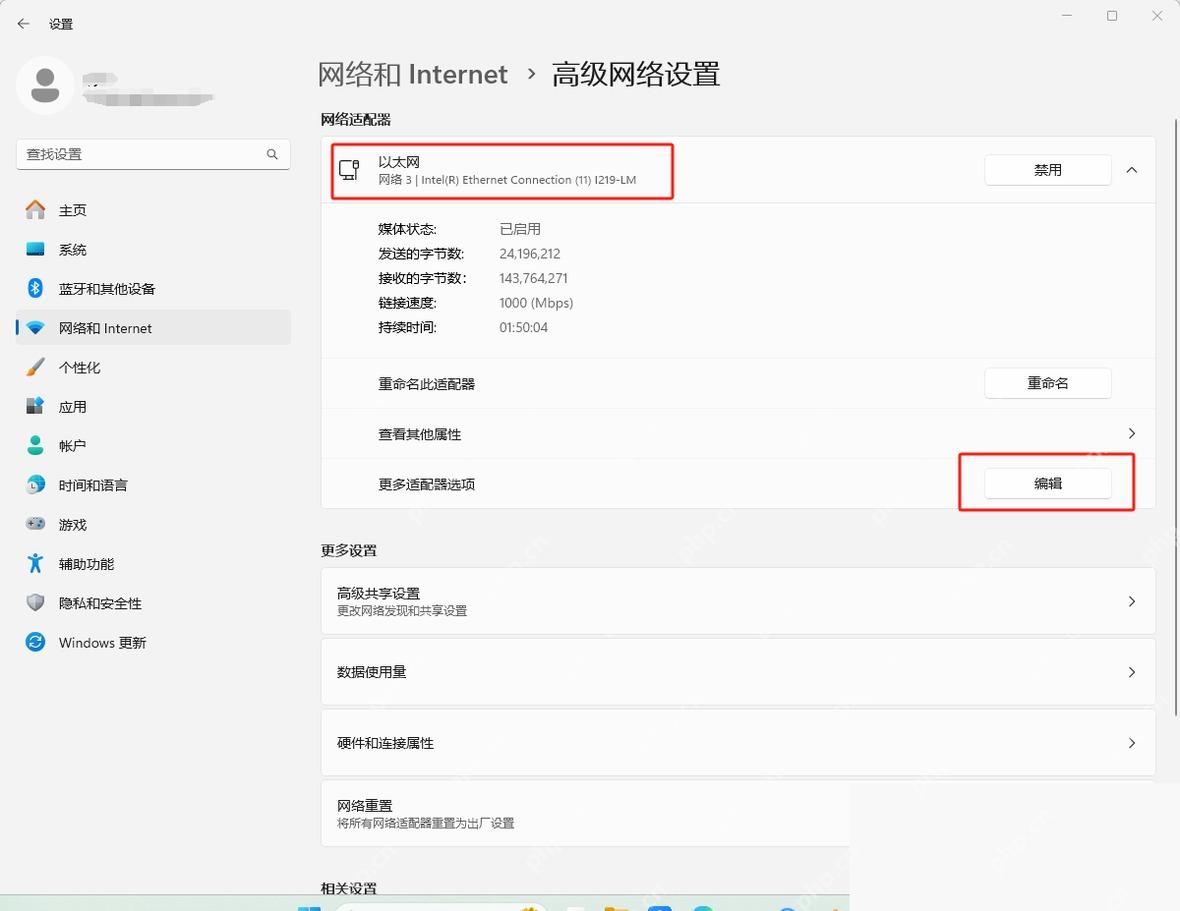
Task: Click the 1000 (Mbps) link speed value
Action: coord(536,302)
